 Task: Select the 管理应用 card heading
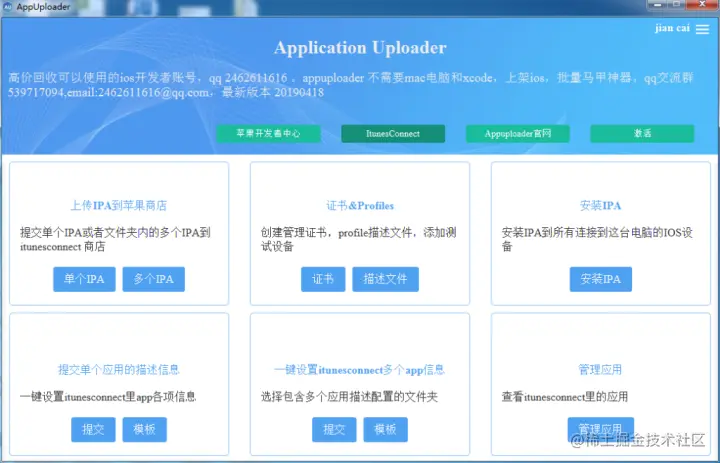600,370
